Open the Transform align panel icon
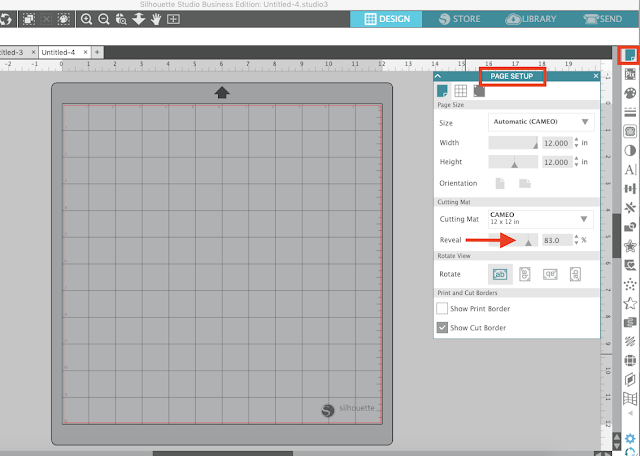 point(630,189)
